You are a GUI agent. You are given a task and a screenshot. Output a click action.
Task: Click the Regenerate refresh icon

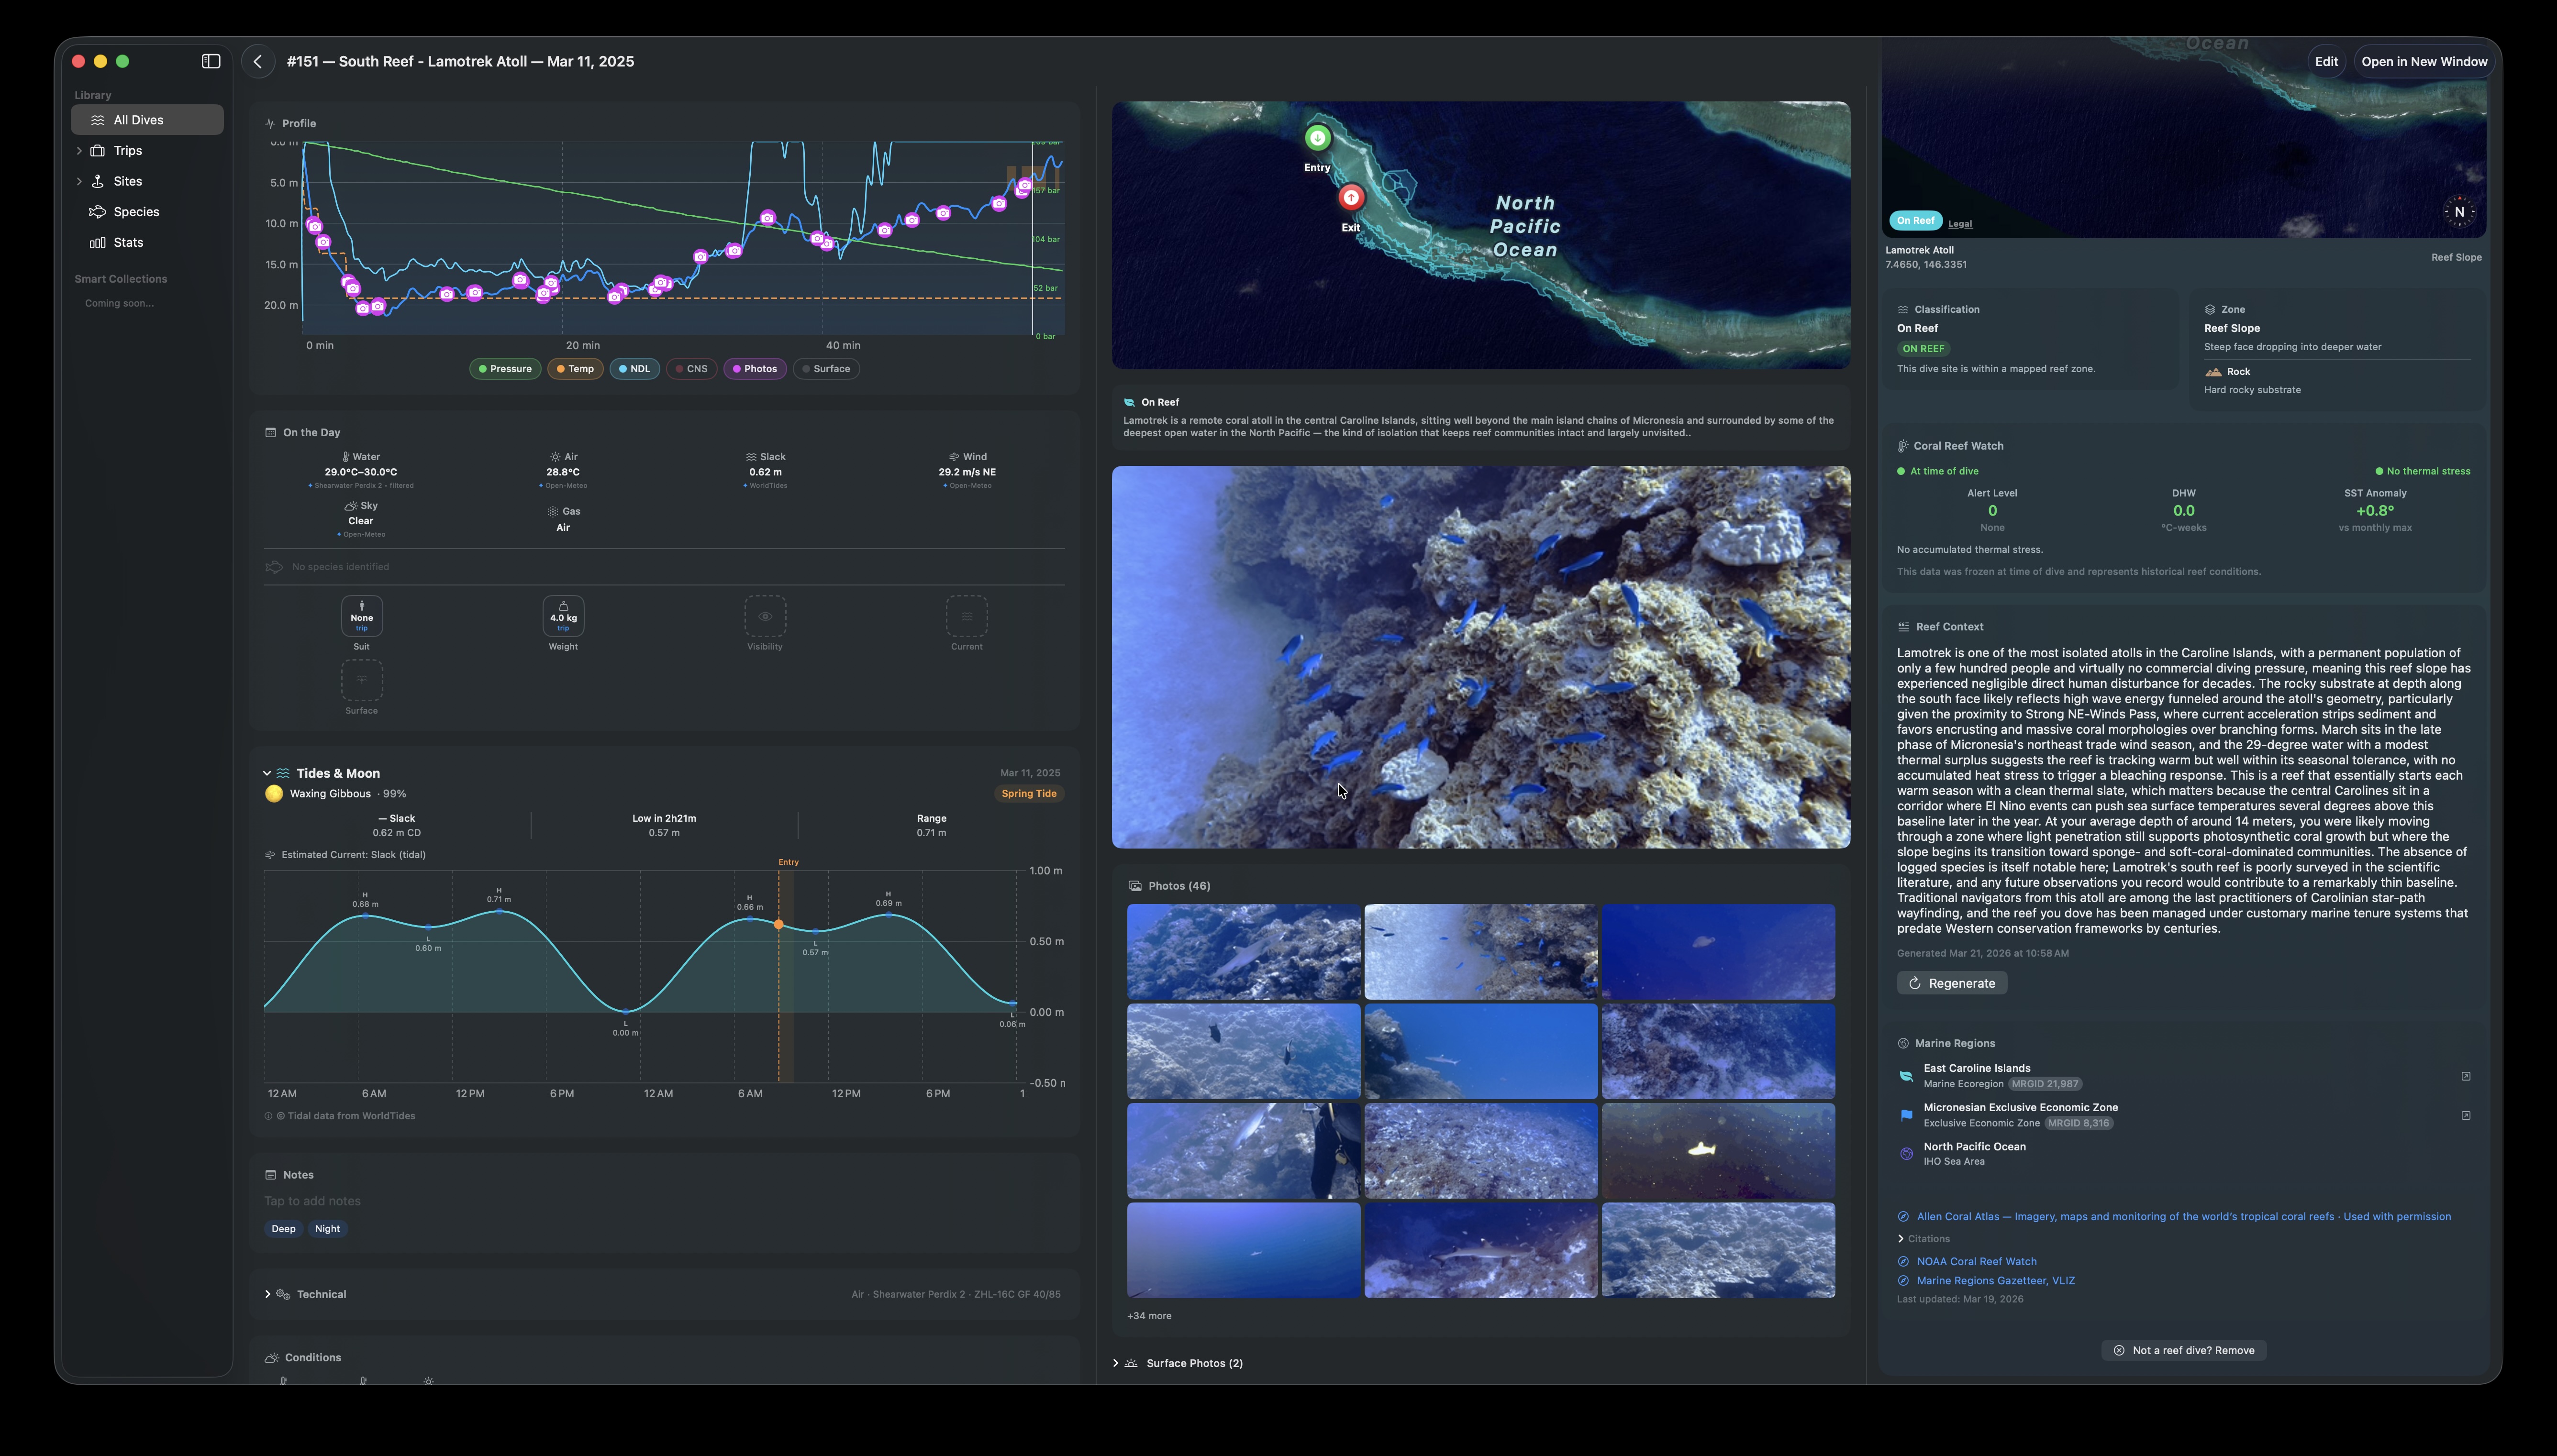1914,983
